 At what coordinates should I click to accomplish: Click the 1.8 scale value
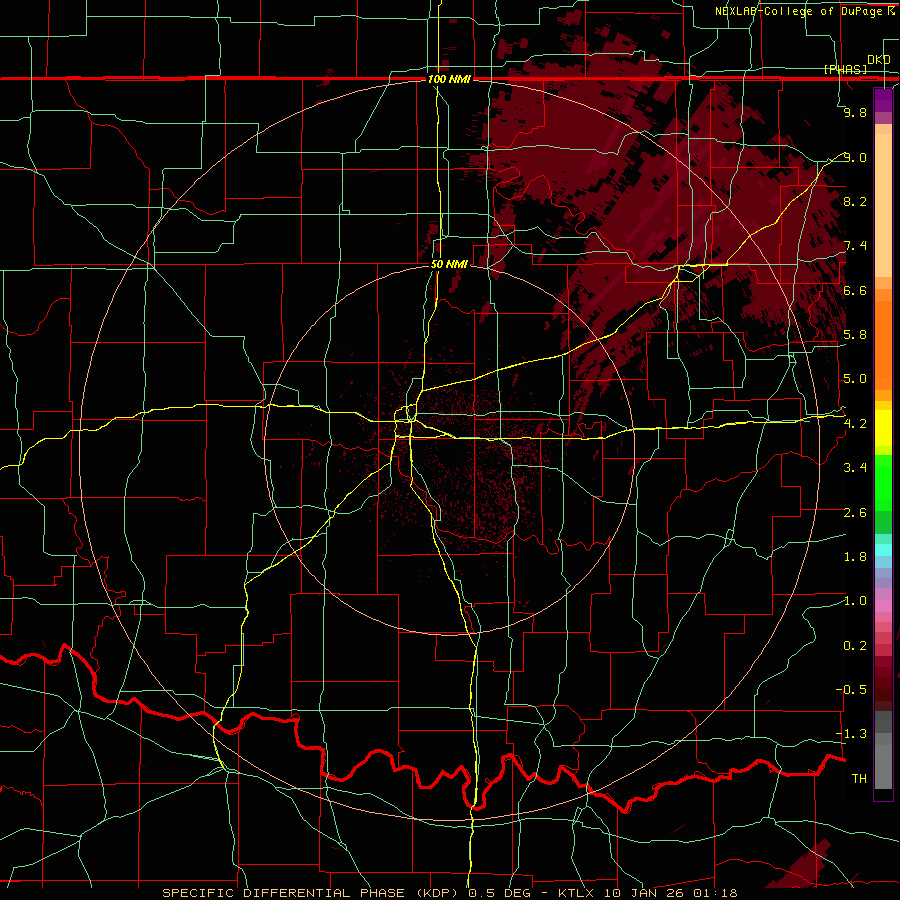coord(855,557)
